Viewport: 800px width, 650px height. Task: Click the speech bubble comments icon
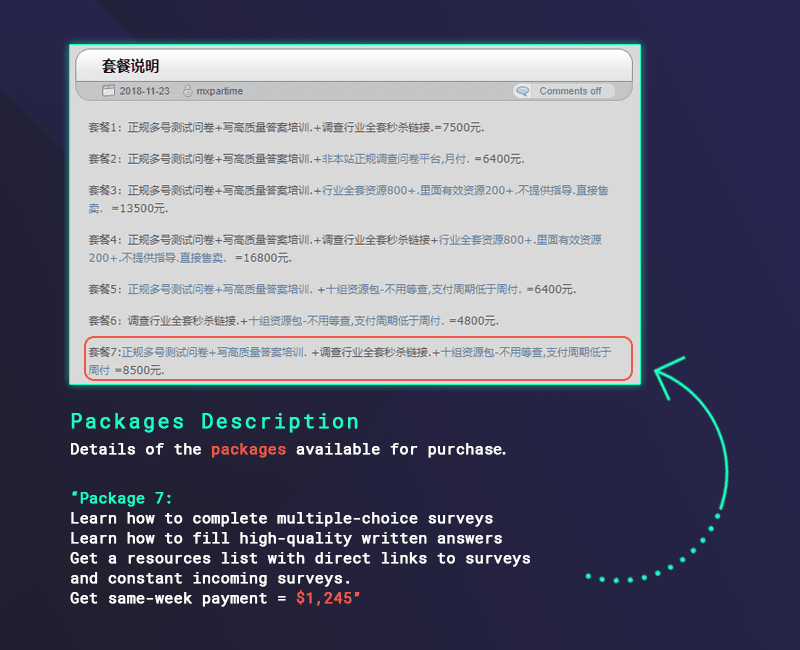tap(522, 91)
